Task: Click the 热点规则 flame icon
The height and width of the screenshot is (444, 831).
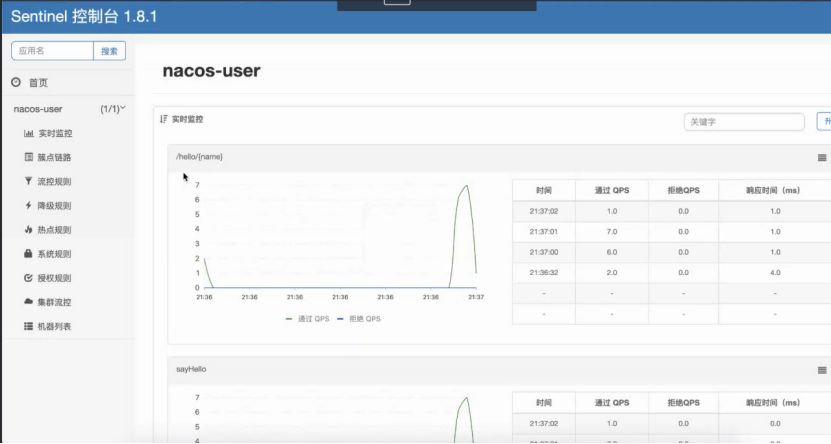Action: pyautogui.click(x=29, y=229)
